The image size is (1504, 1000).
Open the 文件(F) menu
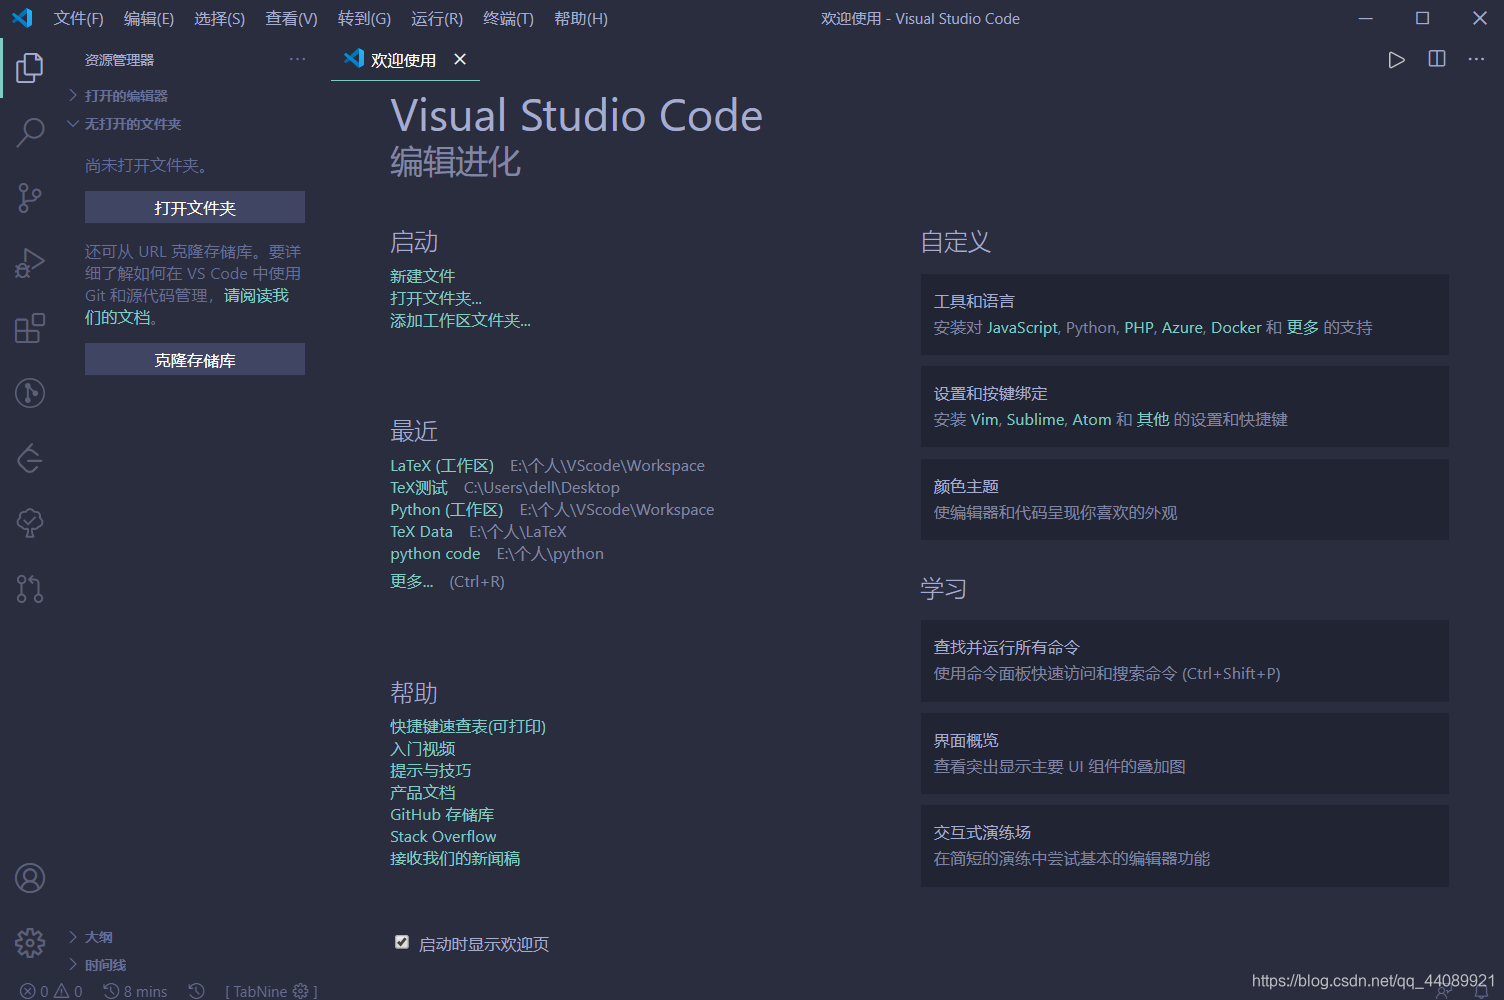point(78,19)
